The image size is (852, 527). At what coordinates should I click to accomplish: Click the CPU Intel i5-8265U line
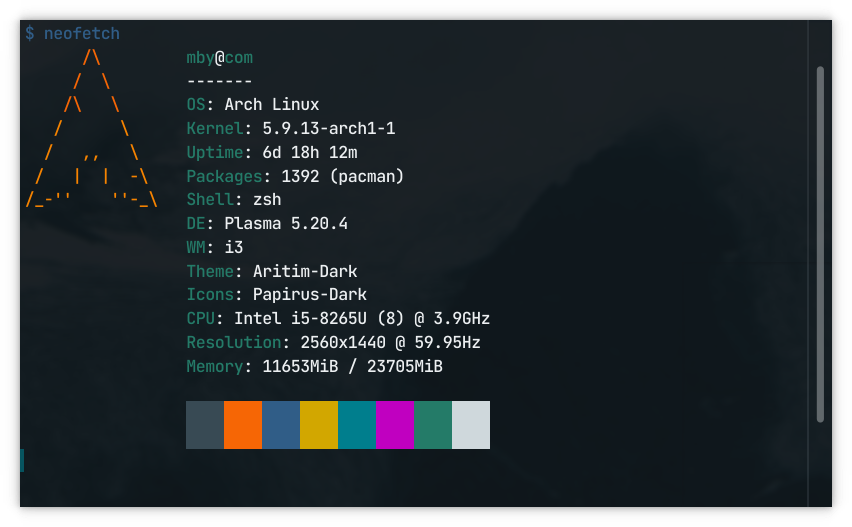click(338, 318)
